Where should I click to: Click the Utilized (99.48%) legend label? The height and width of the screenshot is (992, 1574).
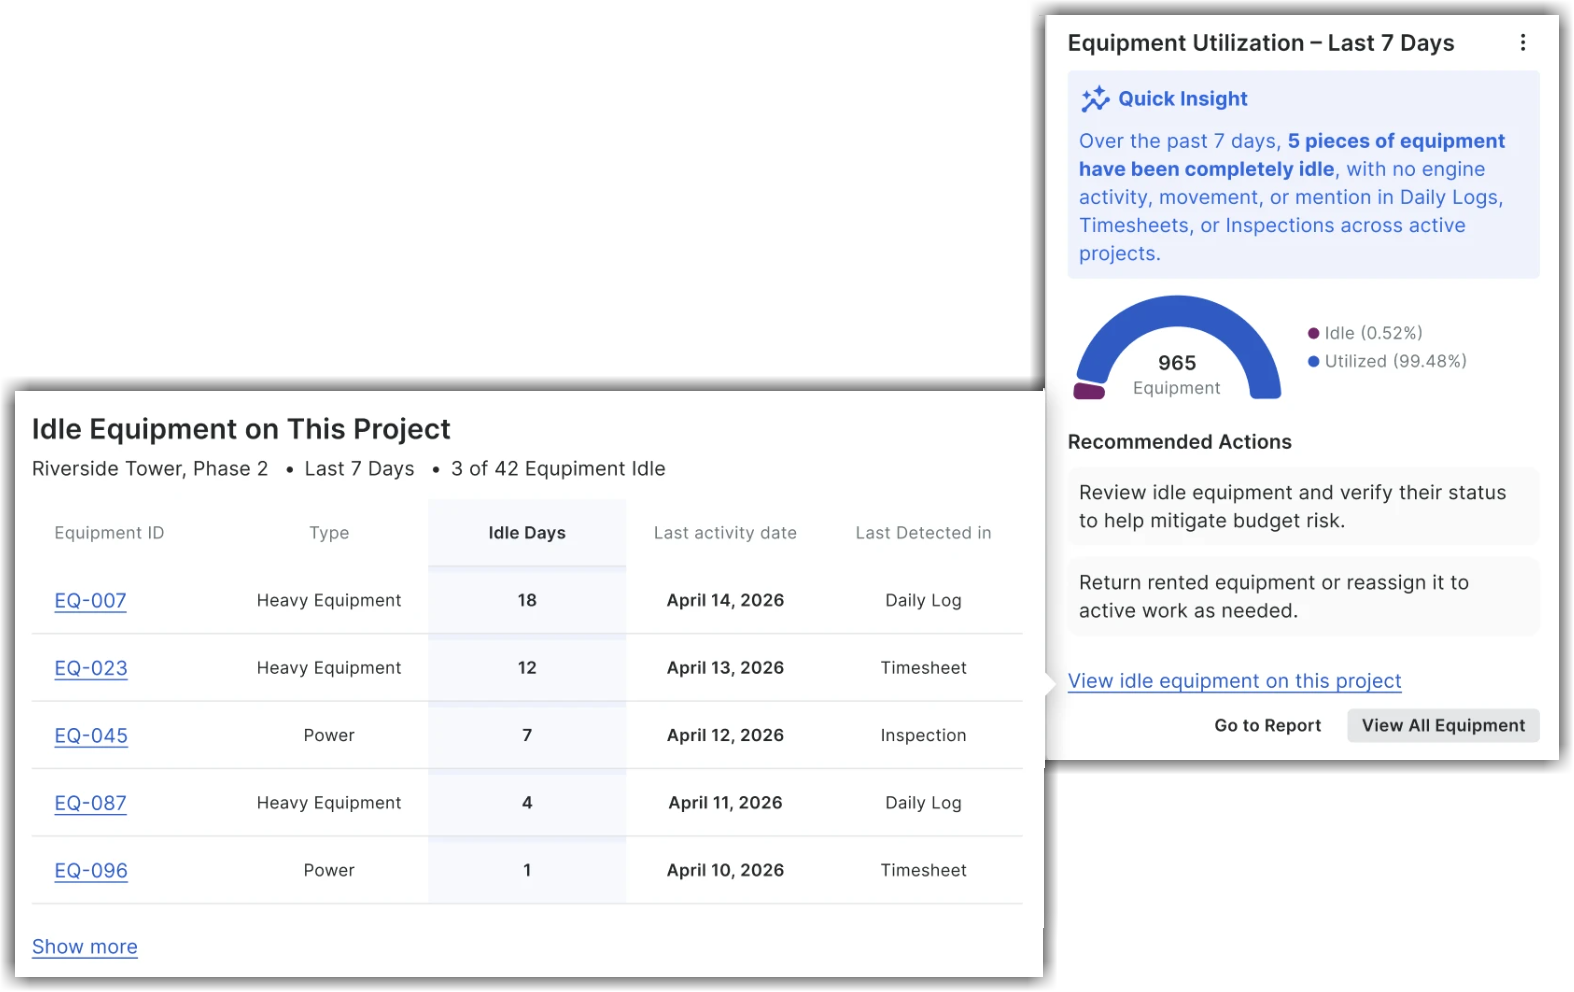(1395, 361)
